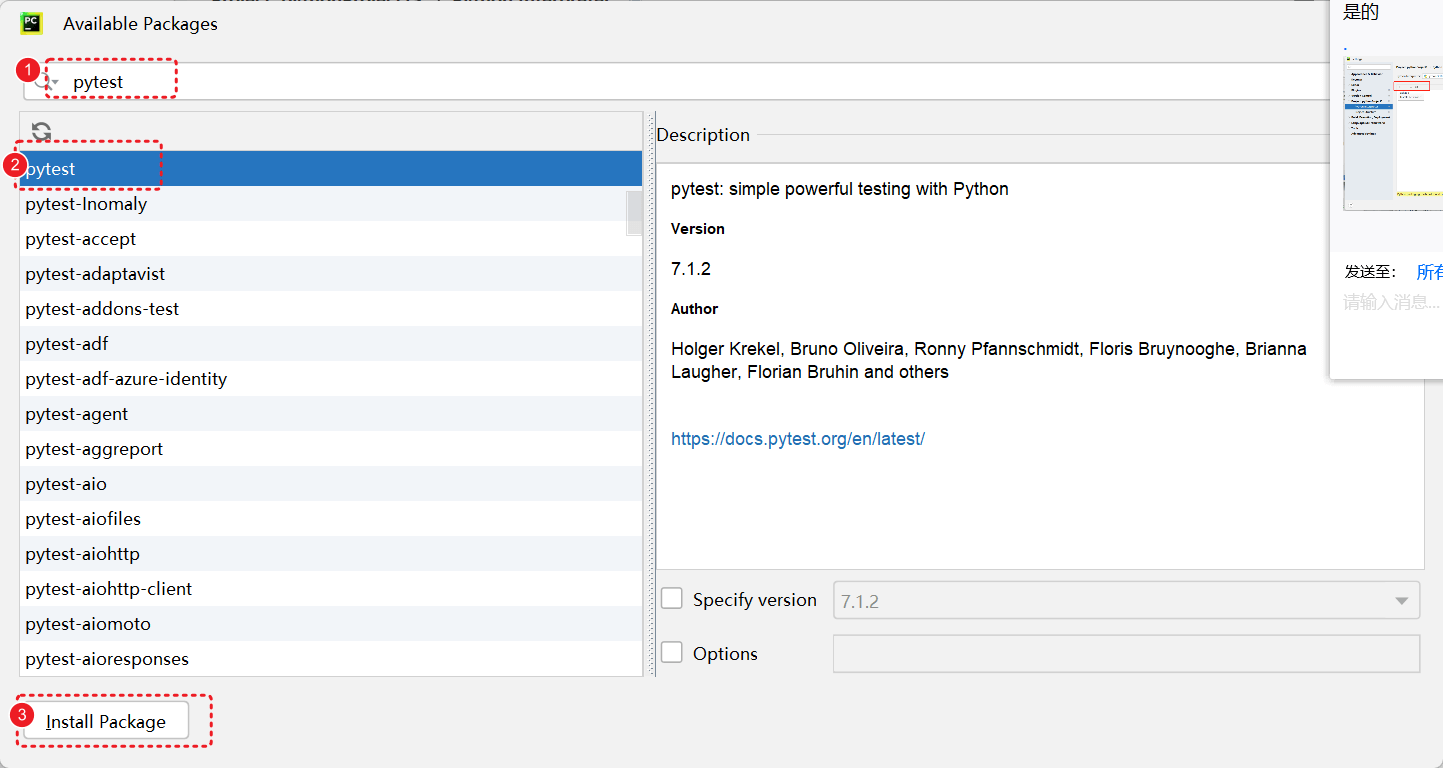This screenshot has height=768, width=1443.
Task: Select the pytest-aiohttp package row
Action: (x=330, y=554)
